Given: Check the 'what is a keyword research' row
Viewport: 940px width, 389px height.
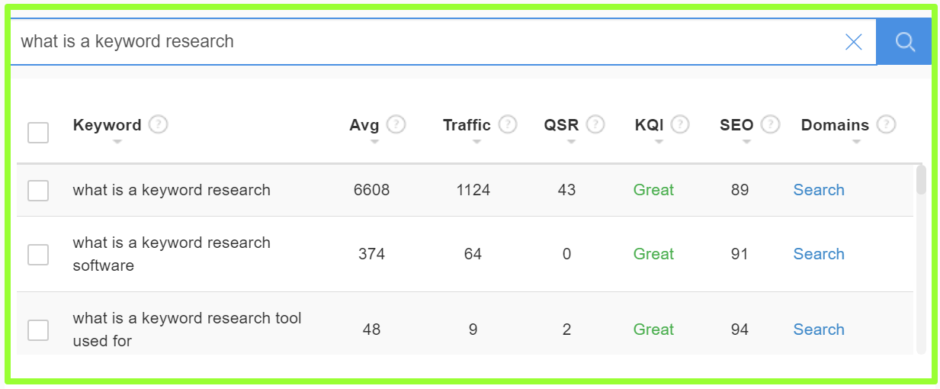Looking at the screenshot, I should (38, 191).
